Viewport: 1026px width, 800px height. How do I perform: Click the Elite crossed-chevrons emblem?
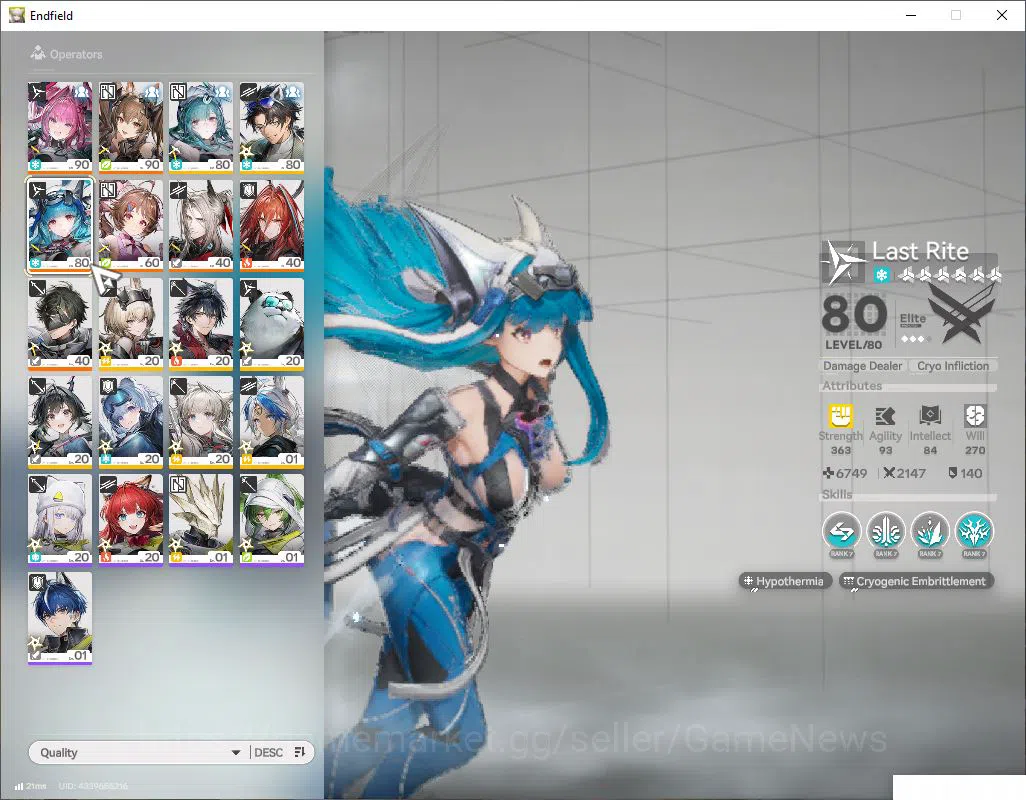(x=961, y=317)
